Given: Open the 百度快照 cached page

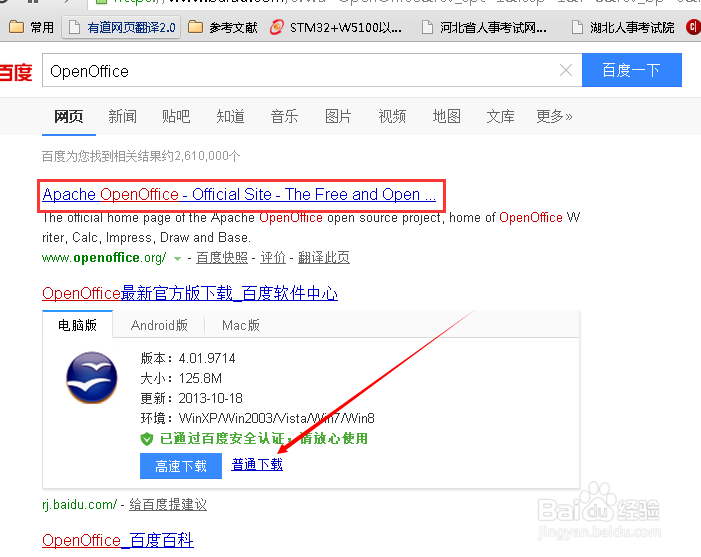Looking at the screenshot, I should coord(222,258).
